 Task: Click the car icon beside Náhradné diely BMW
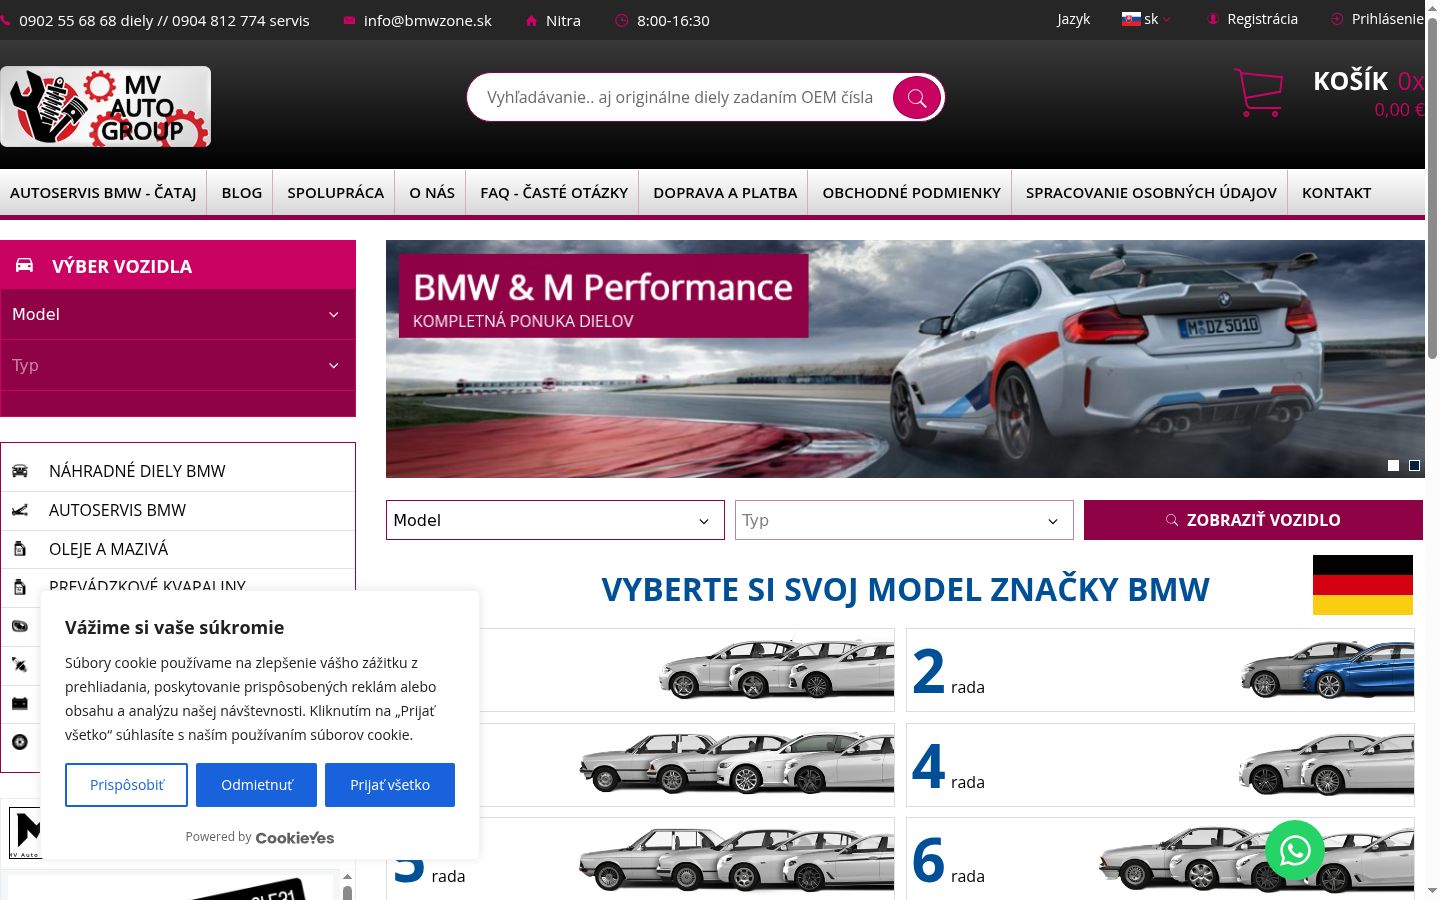19,471
